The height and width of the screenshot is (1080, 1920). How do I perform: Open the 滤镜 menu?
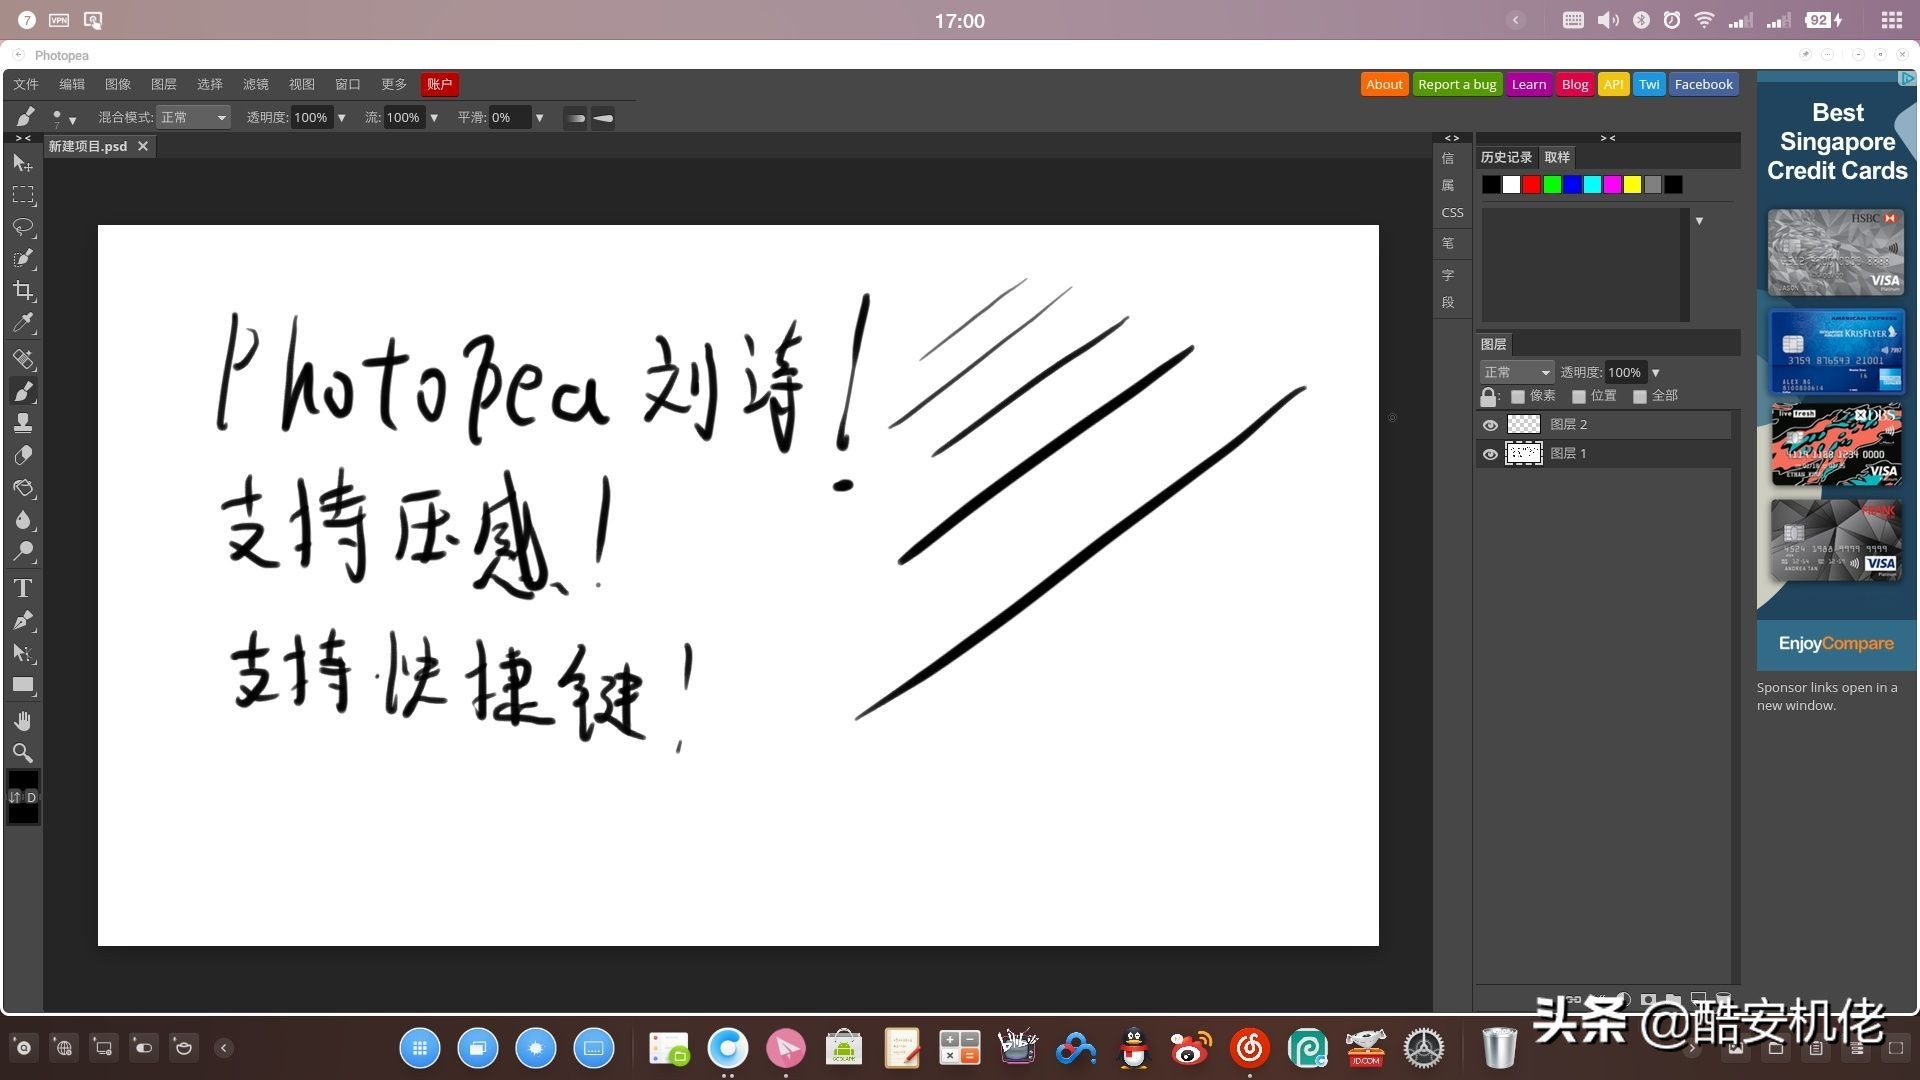coord(256,84)
